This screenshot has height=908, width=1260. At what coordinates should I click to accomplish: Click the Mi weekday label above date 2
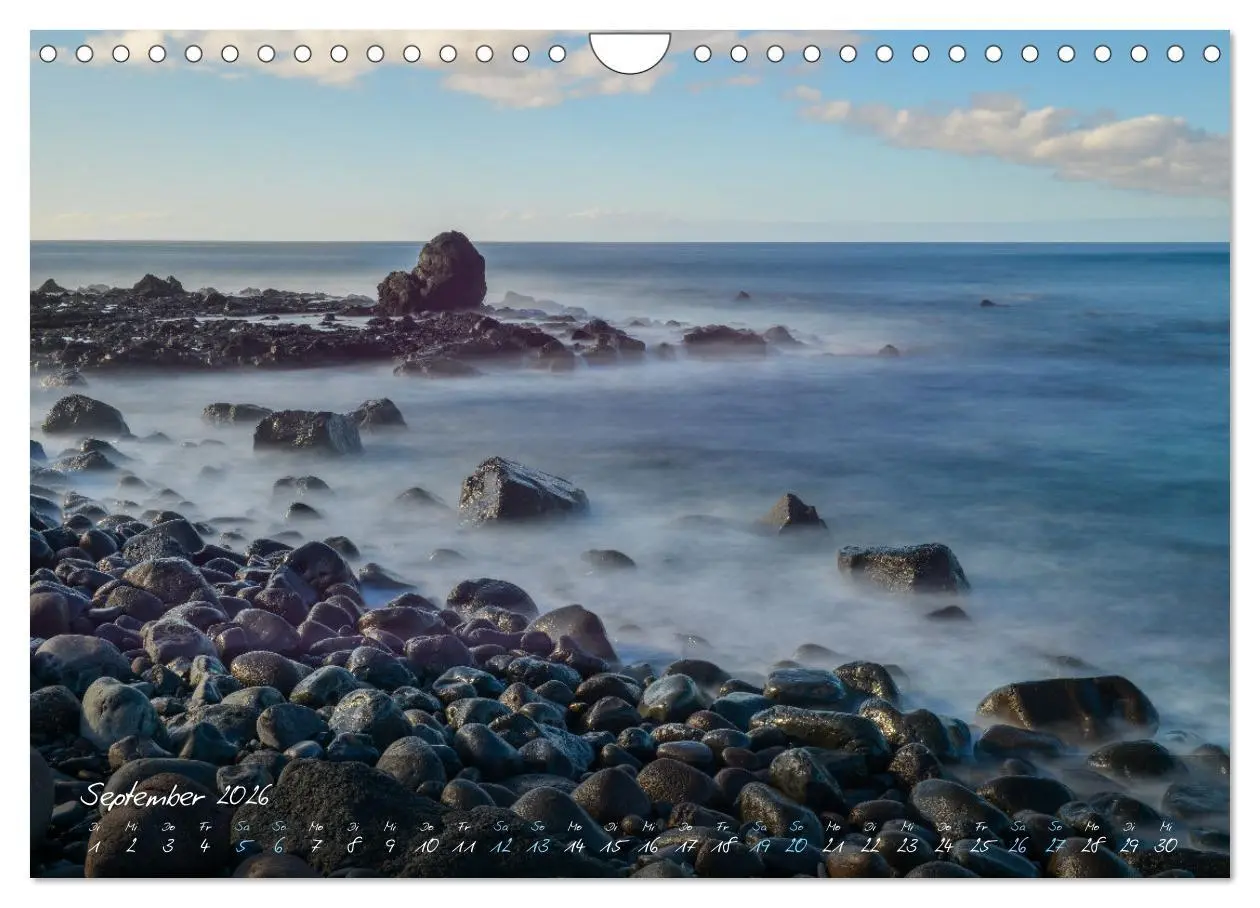tap(131, 828)
